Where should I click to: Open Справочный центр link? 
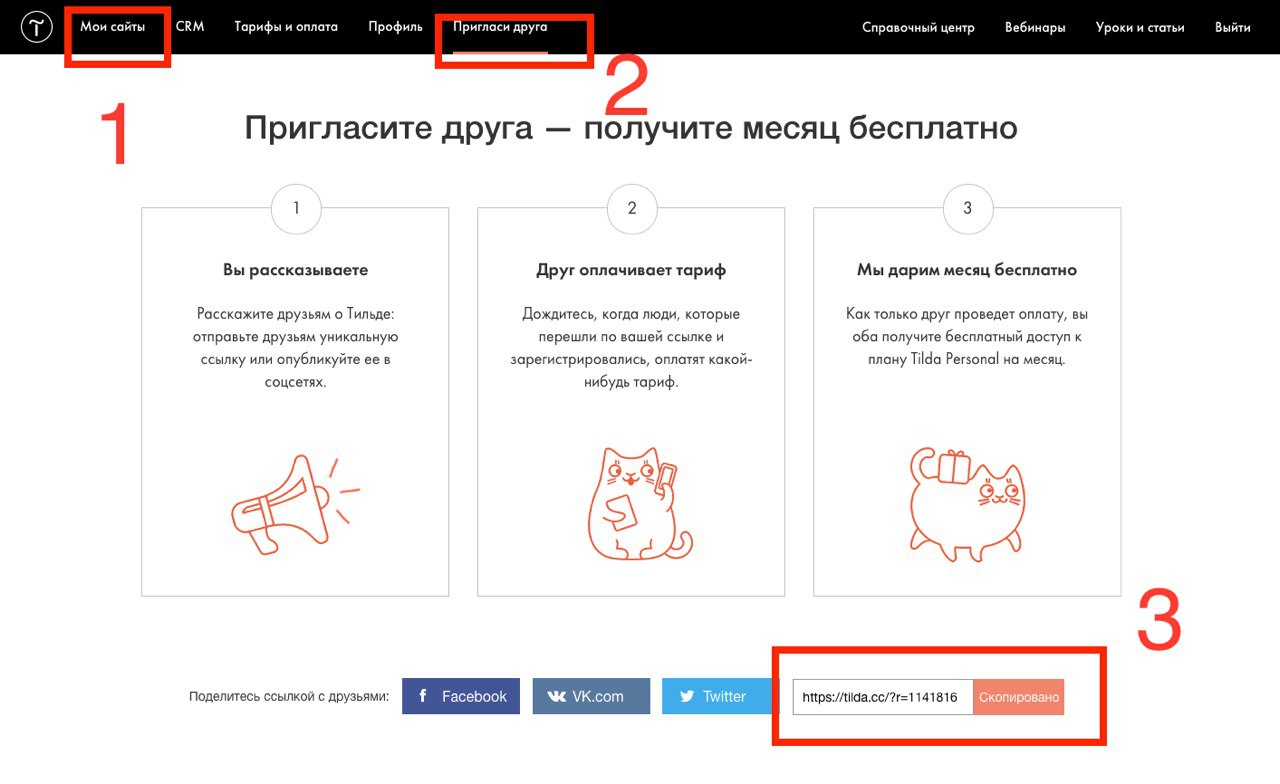click(x=918, y=27)
